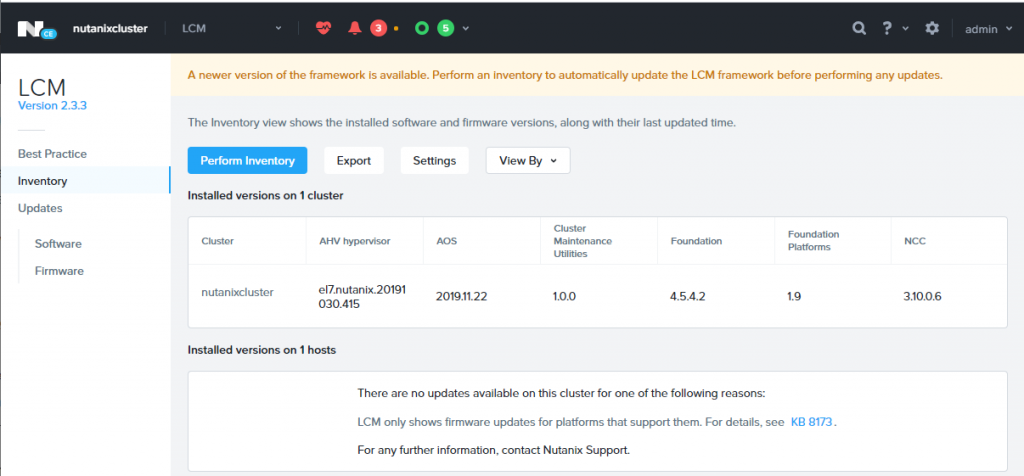Click the Settings button
This screenshot has height=476, width=1024.
point(434,161)
